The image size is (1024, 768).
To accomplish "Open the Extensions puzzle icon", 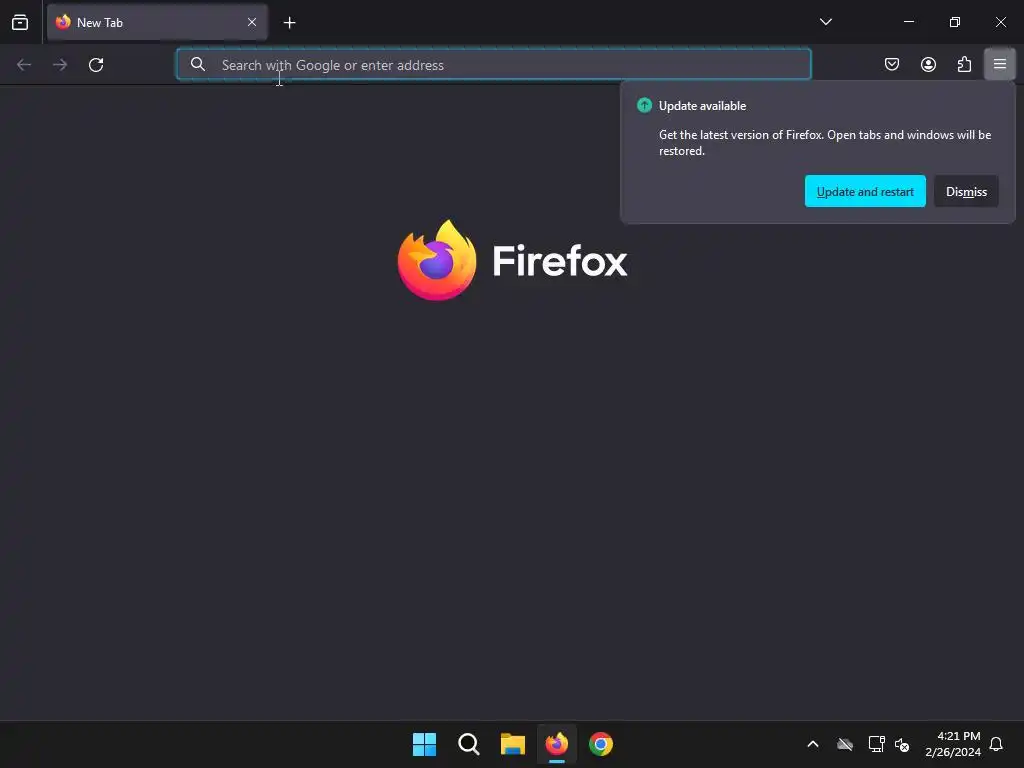I will [x=964, y=64].
